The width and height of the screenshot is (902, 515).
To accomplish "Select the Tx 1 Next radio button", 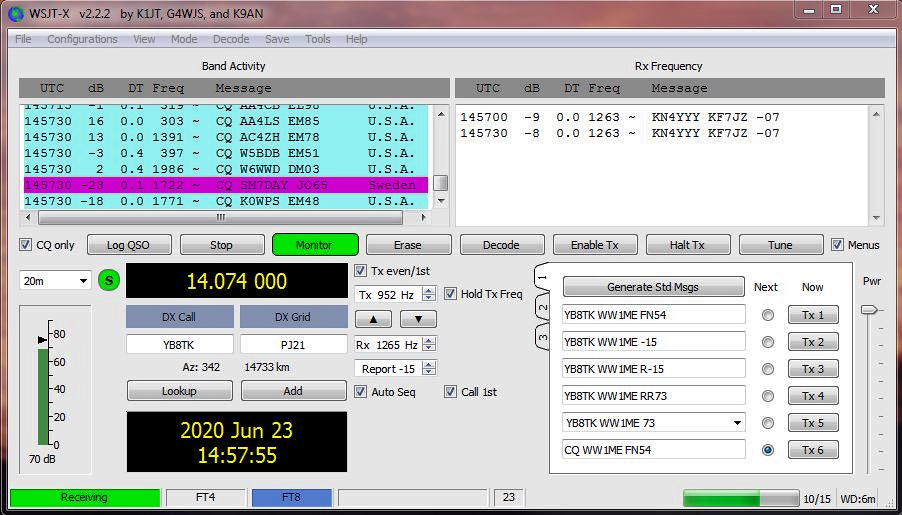I will pos(768,315).
